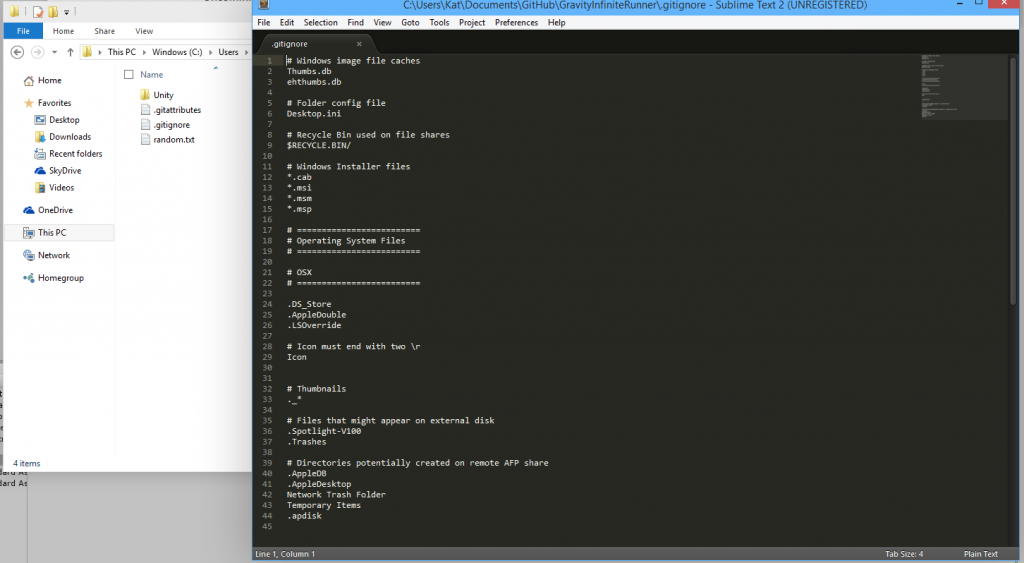1024x563 pixels.
Task: Open File tab in Explorer ribbon
Action: (23, 31)
